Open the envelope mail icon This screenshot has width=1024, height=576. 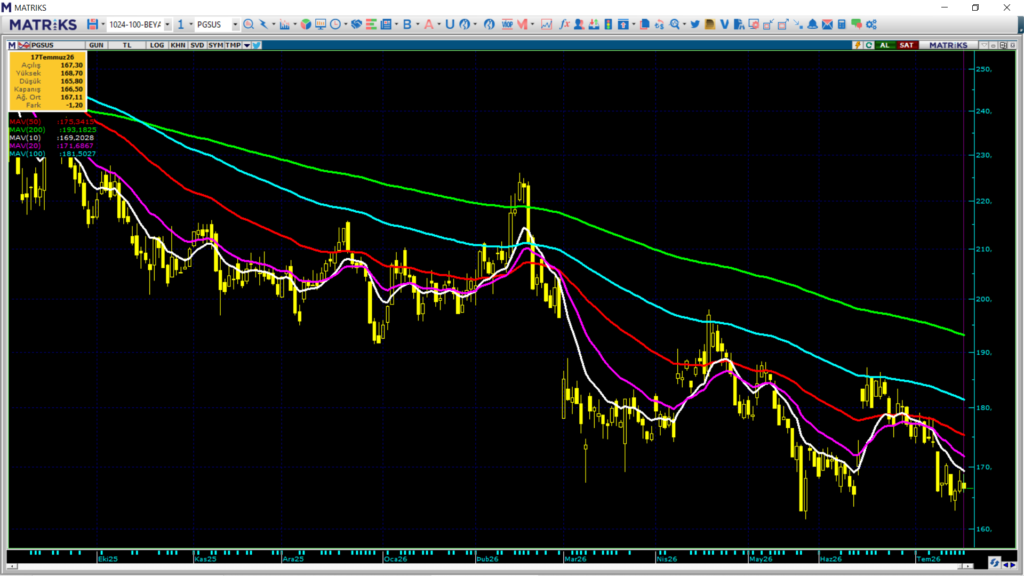[x=827, y=24]
